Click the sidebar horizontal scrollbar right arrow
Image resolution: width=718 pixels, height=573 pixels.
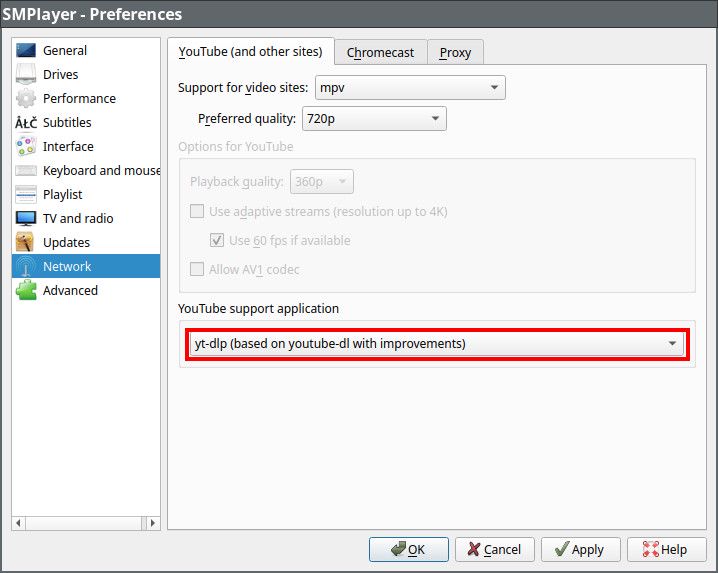tap(152, 523)
